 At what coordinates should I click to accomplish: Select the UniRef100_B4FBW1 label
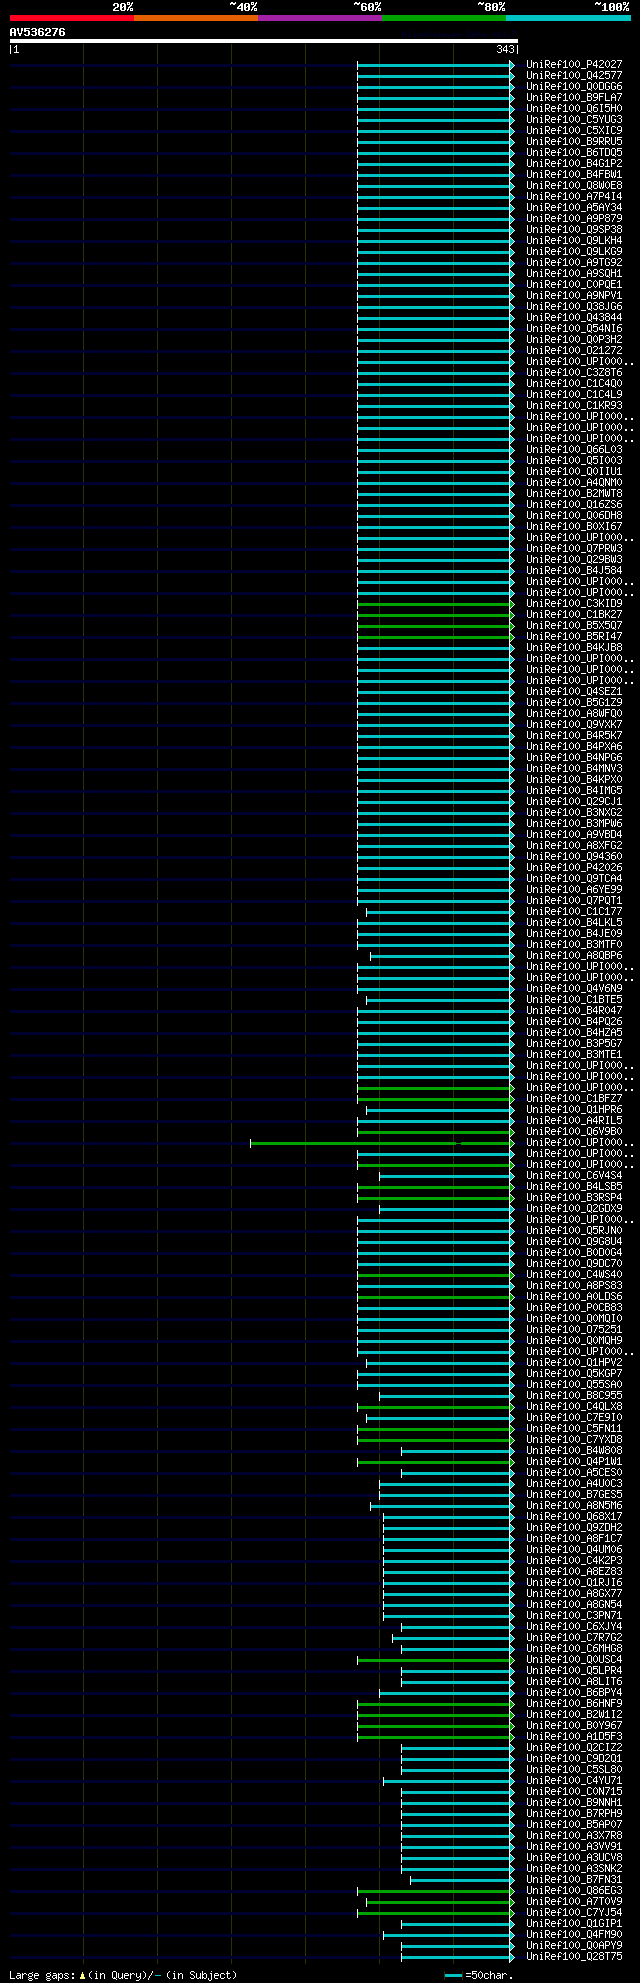574,174
